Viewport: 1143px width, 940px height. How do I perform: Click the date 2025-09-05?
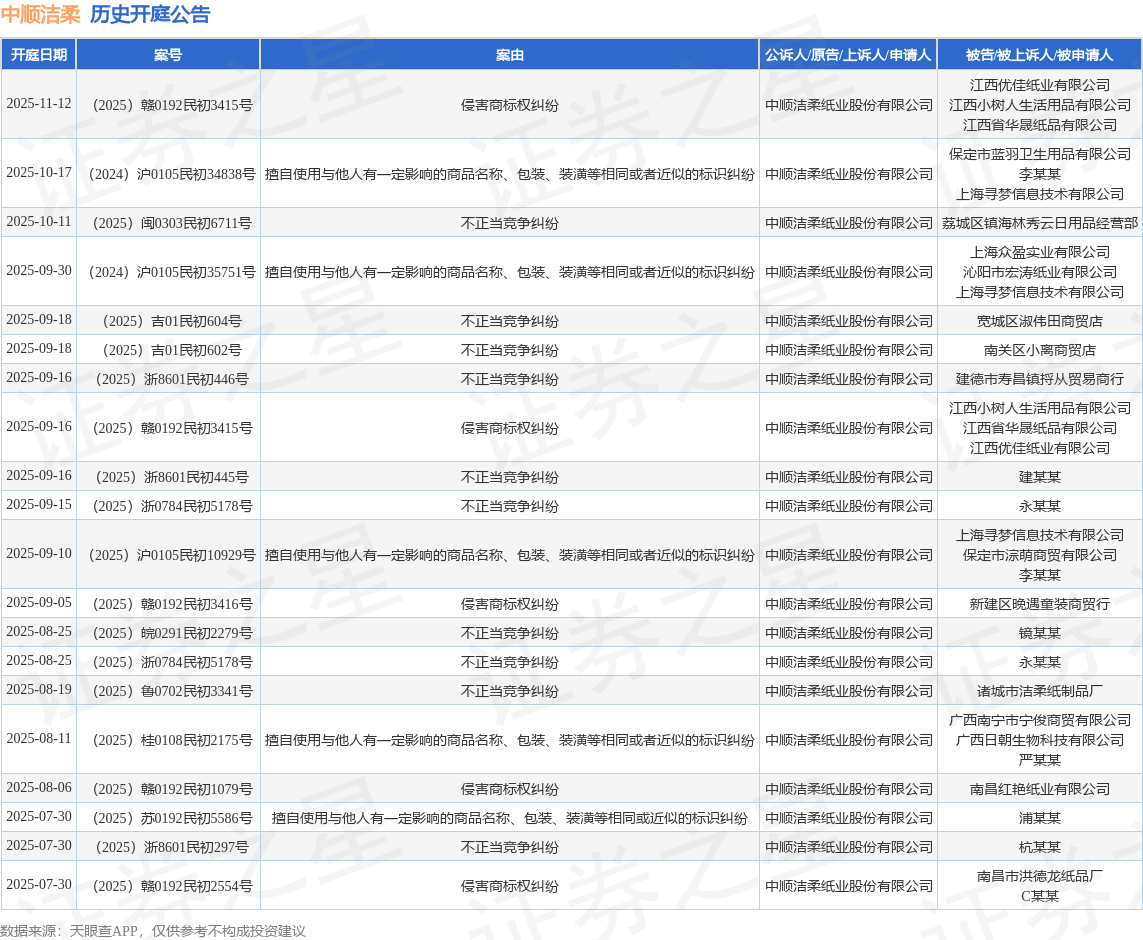[x=39, y=603]
